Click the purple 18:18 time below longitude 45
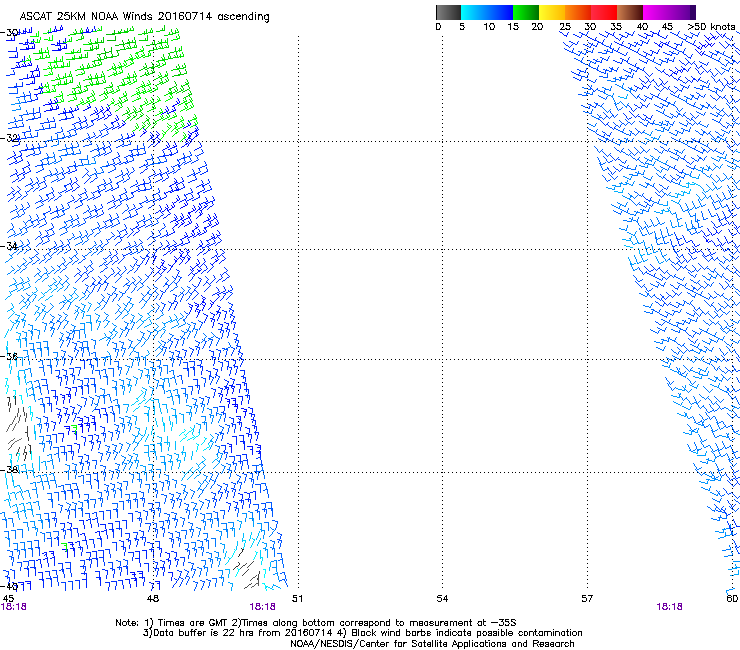This screenshot has height=650, width=740. 13,607
